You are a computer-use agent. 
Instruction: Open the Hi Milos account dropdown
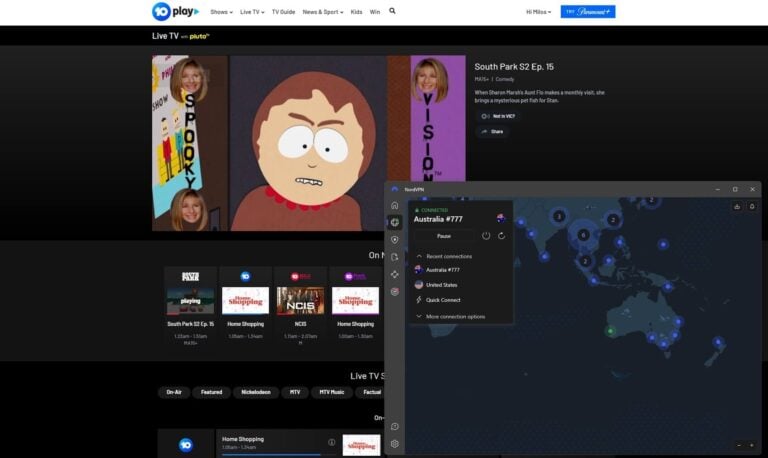(538, 12)
